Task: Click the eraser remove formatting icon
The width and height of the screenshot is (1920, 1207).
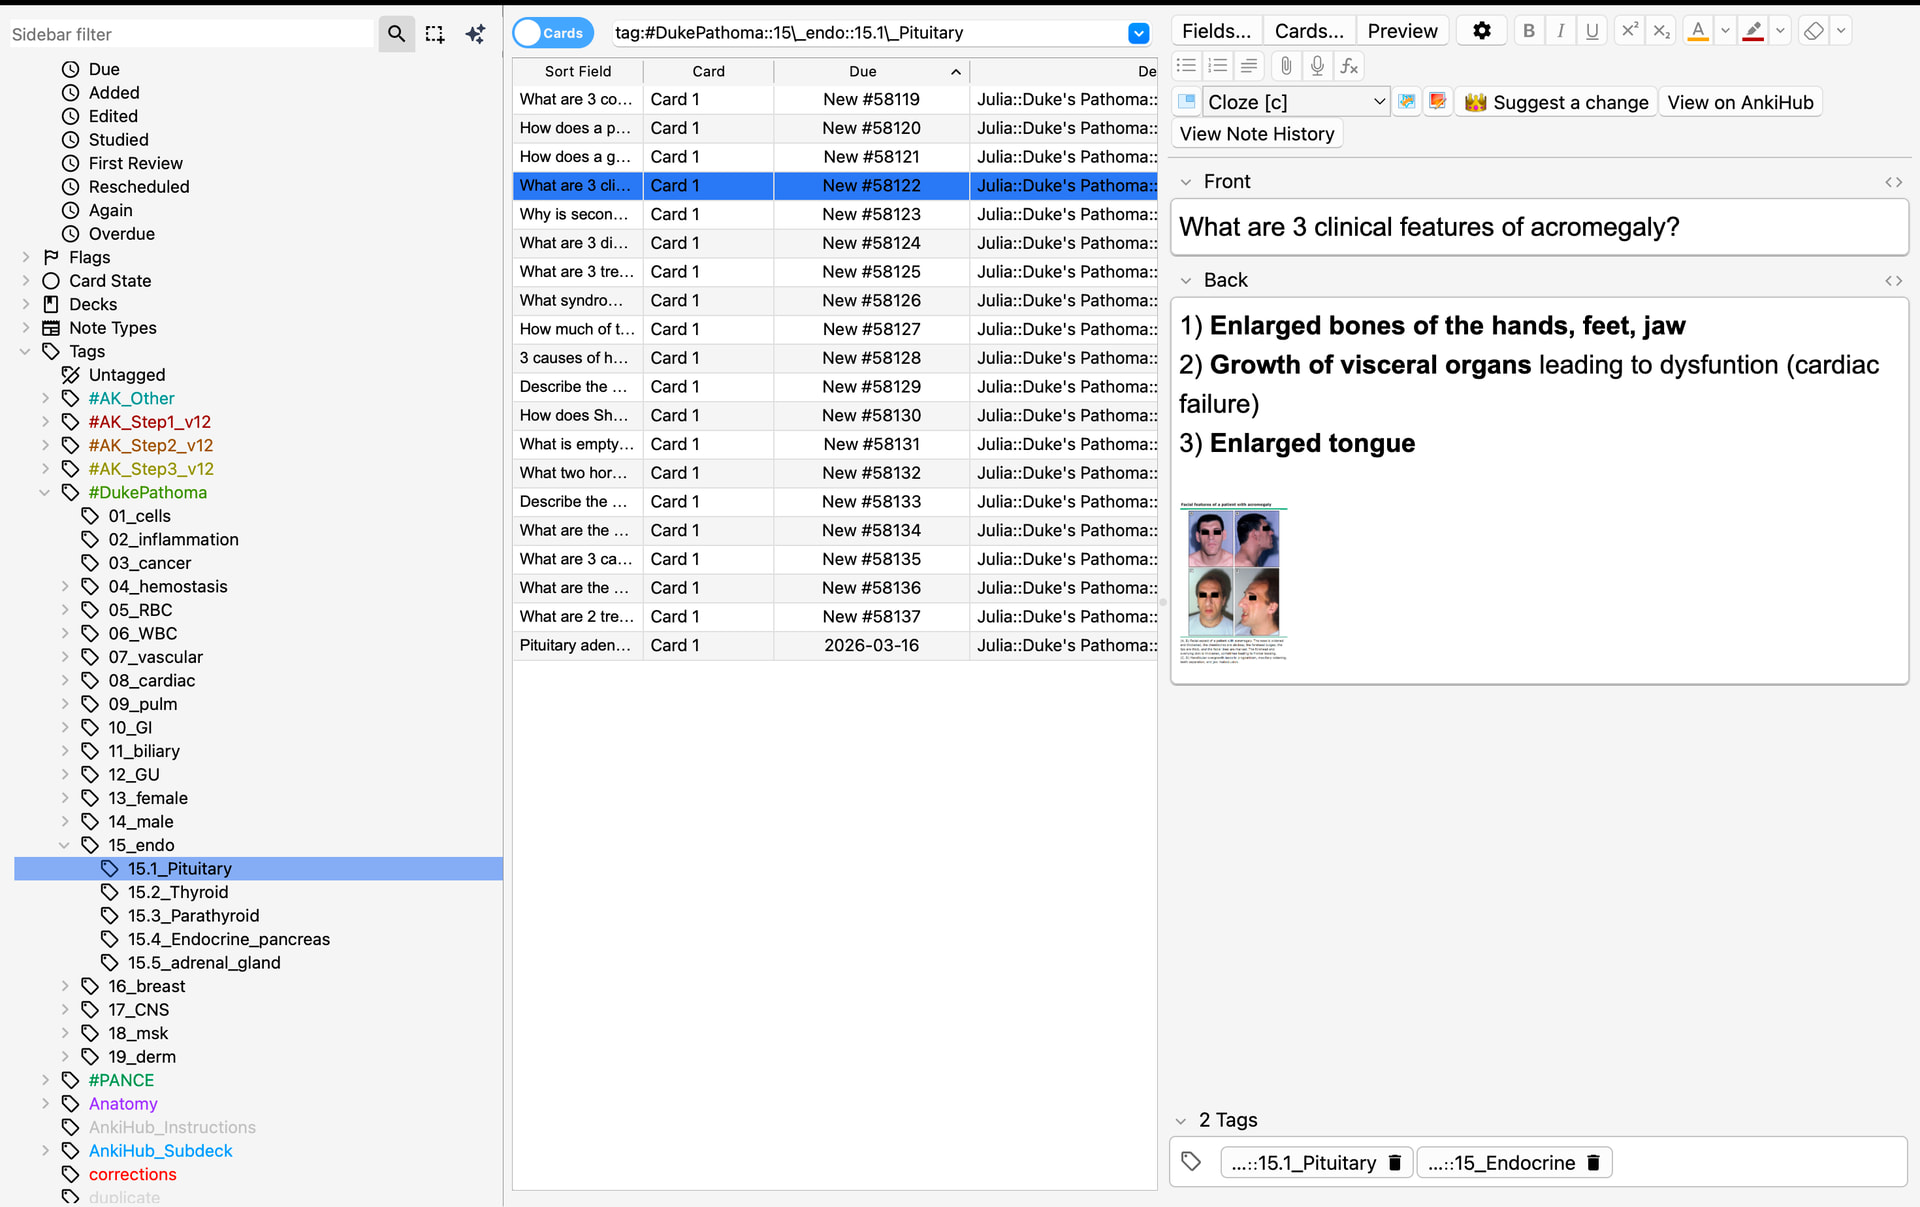Action: pyautogui.click(x=1813, y=31)
